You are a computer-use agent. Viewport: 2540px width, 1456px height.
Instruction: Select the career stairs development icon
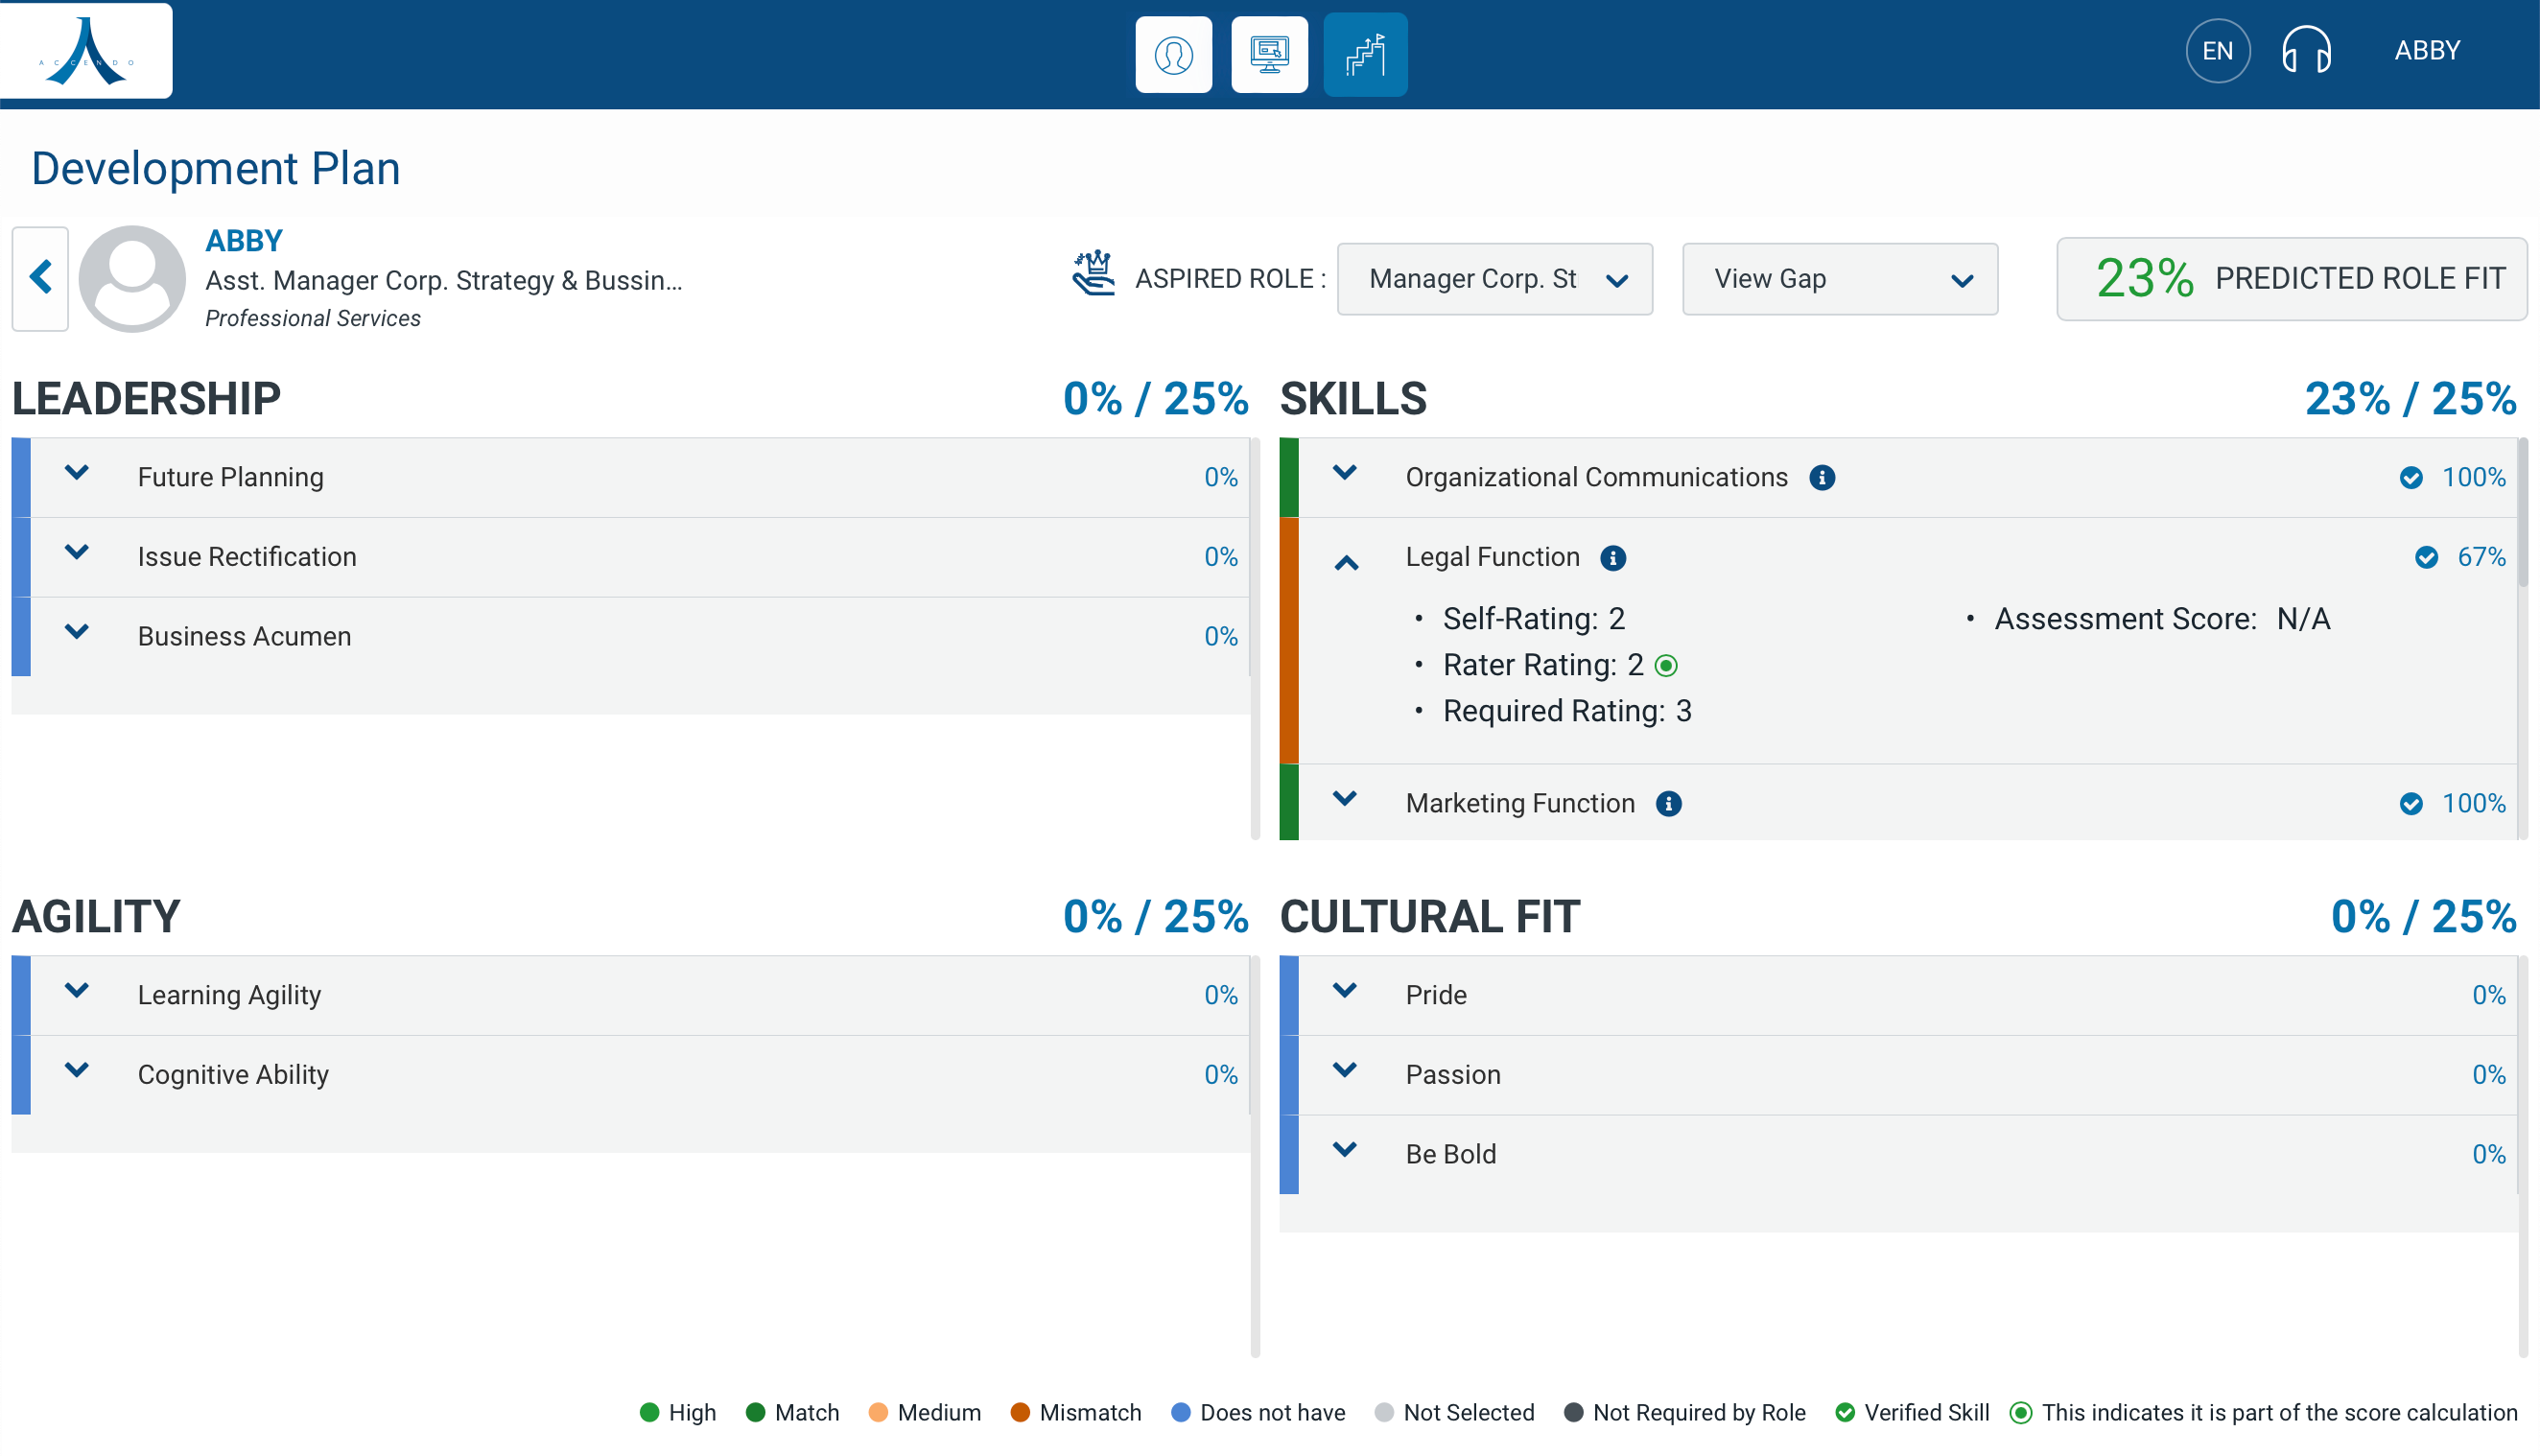pos(1365,54)
